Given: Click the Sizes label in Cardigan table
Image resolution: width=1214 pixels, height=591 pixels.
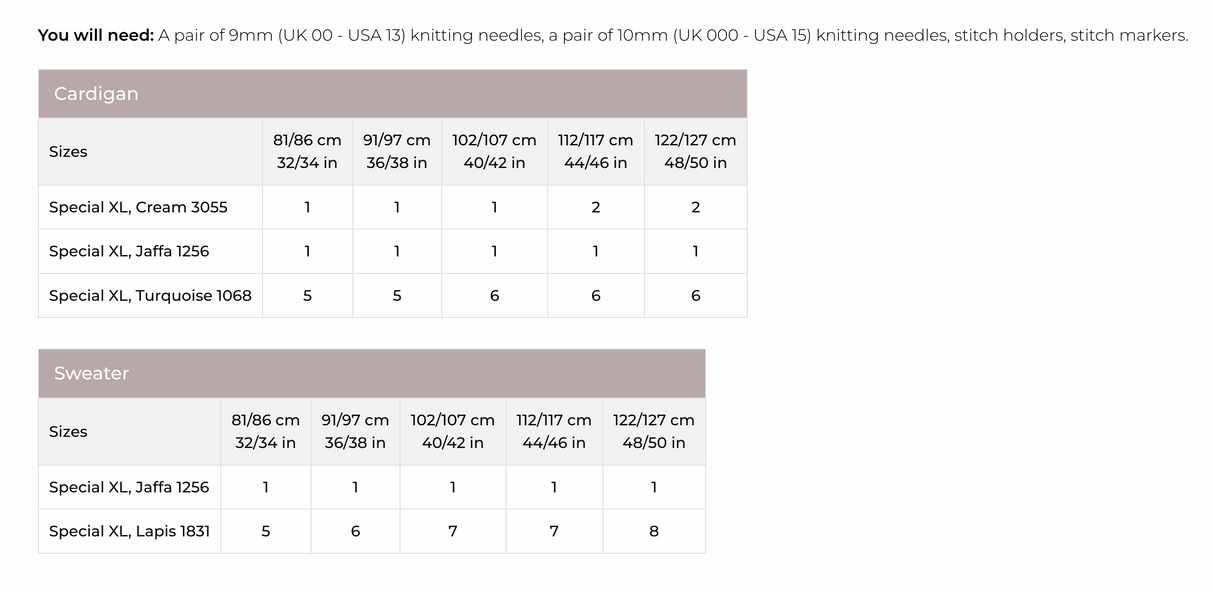Looking at the screenshot, I should coord(68,152).
